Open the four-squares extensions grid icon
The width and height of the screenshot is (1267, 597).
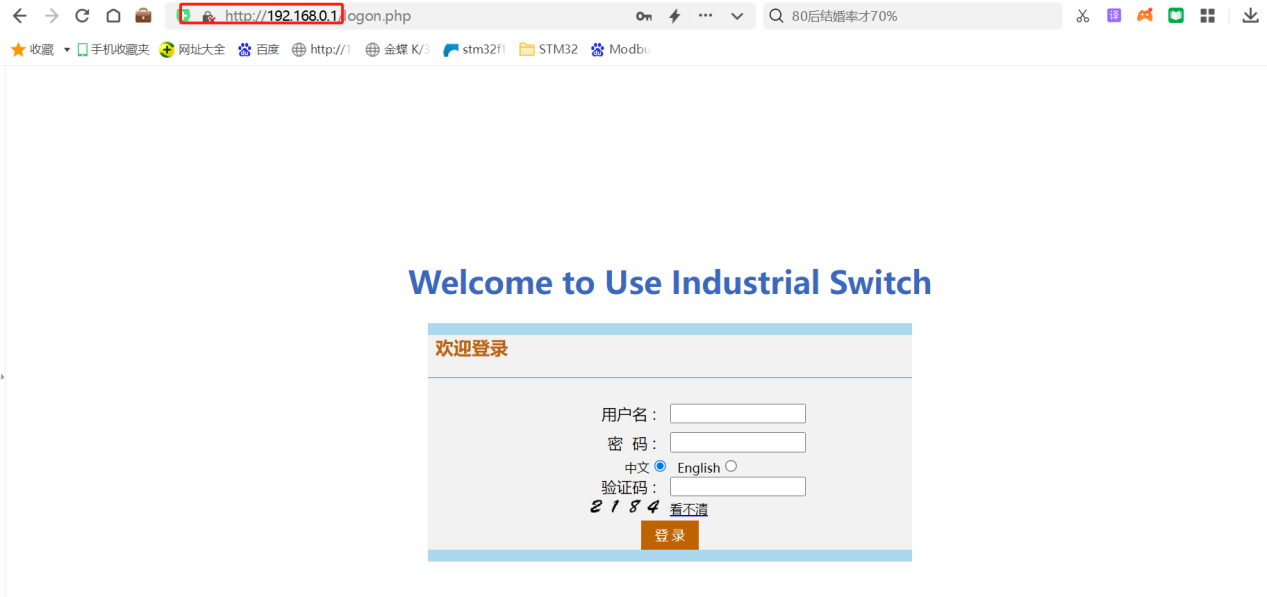pos(1207,16)
